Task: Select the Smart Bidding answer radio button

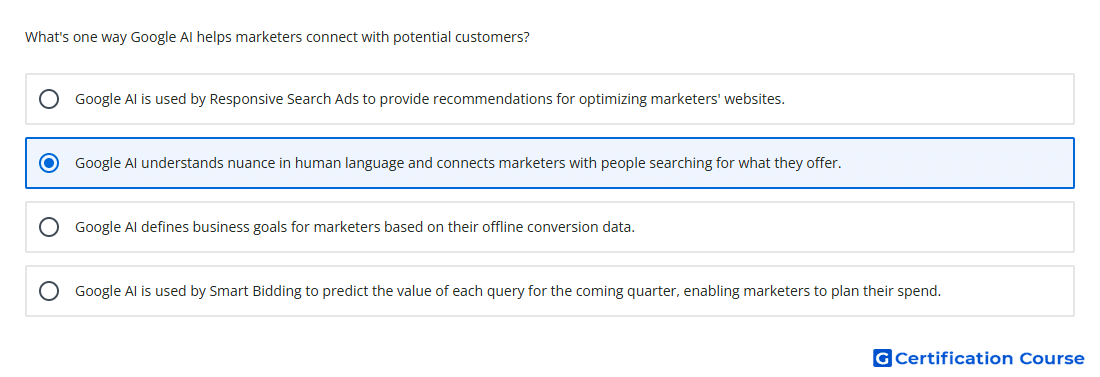Action: (x=49, y=291)
